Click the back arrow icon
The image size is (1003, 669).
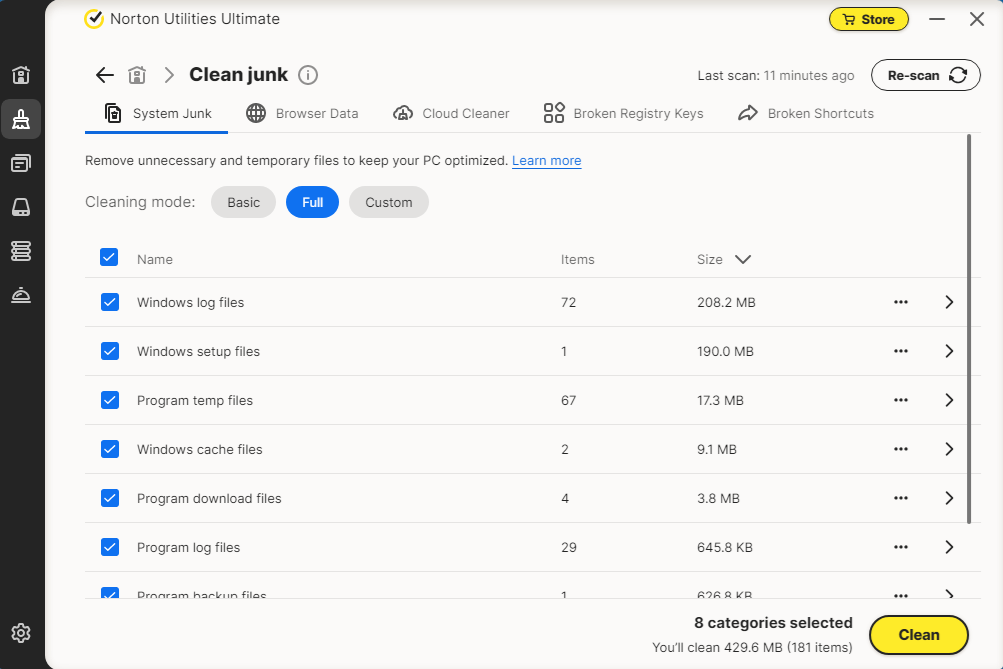pos(104,75)
